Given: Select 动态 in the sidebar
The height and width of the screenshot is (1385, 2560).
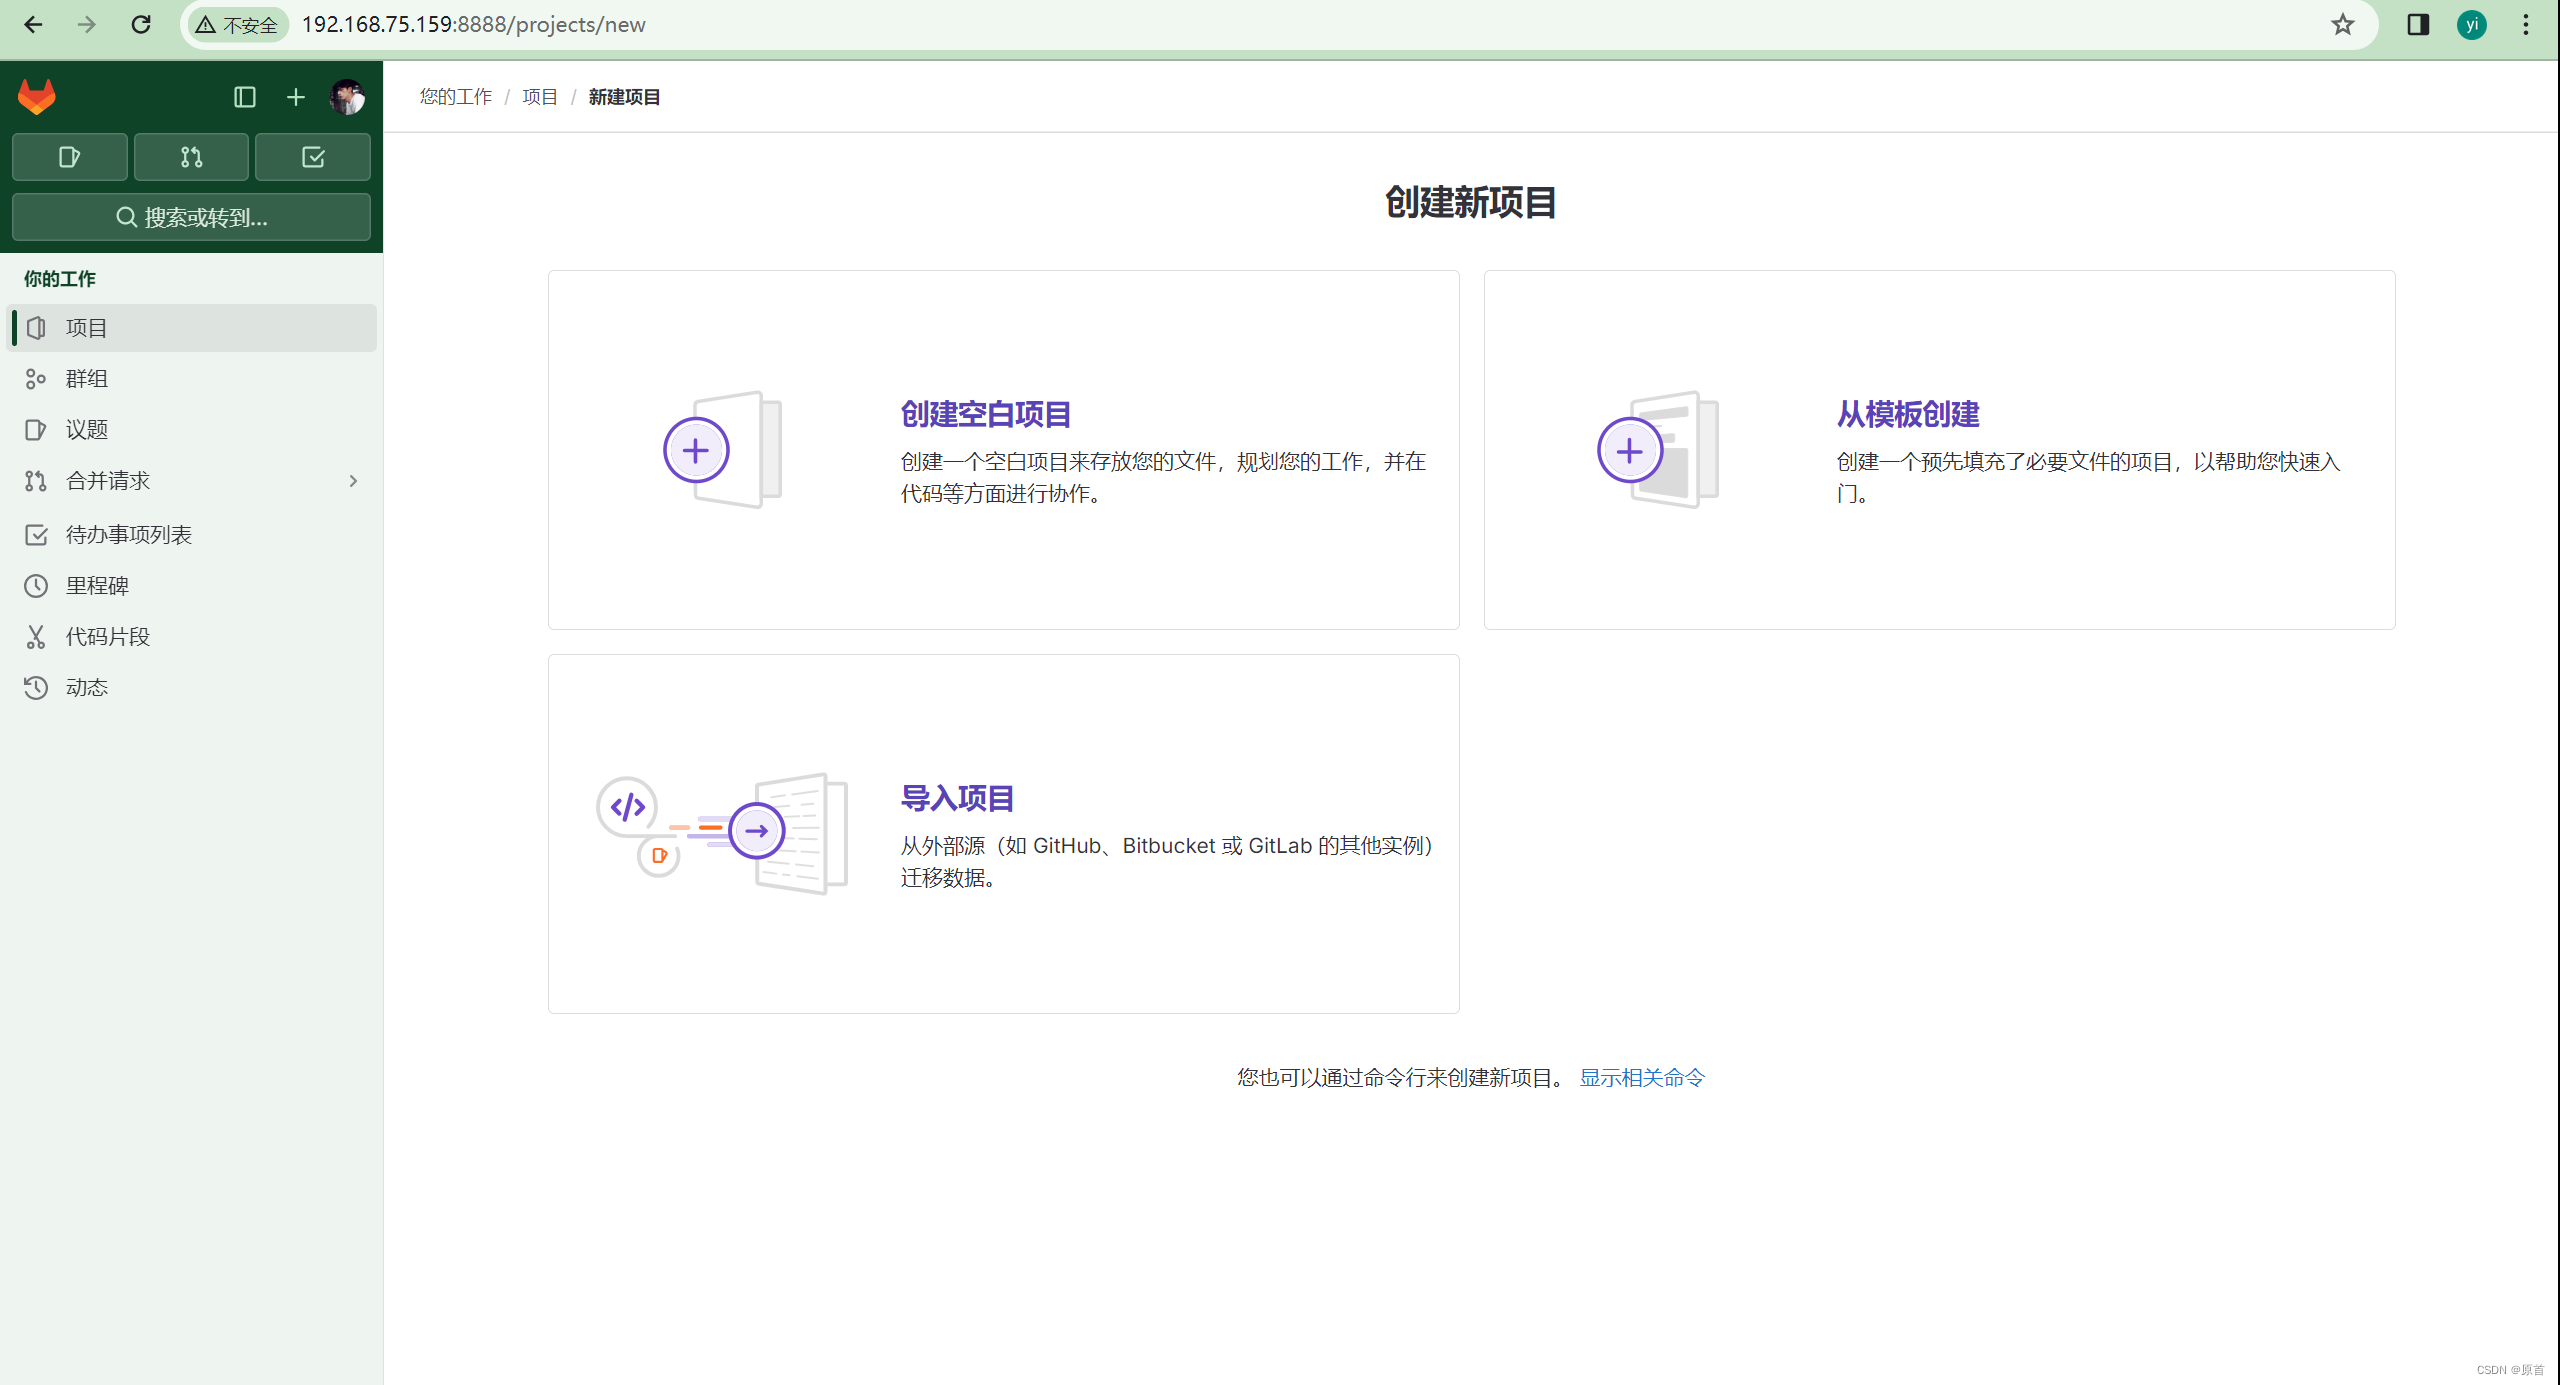Looking at the screenshot, I should pos(86,687).
